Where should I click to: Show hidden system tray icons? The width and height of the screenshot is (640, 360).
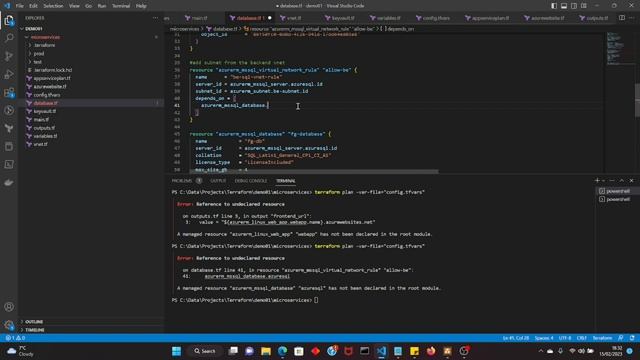[541, 351]
